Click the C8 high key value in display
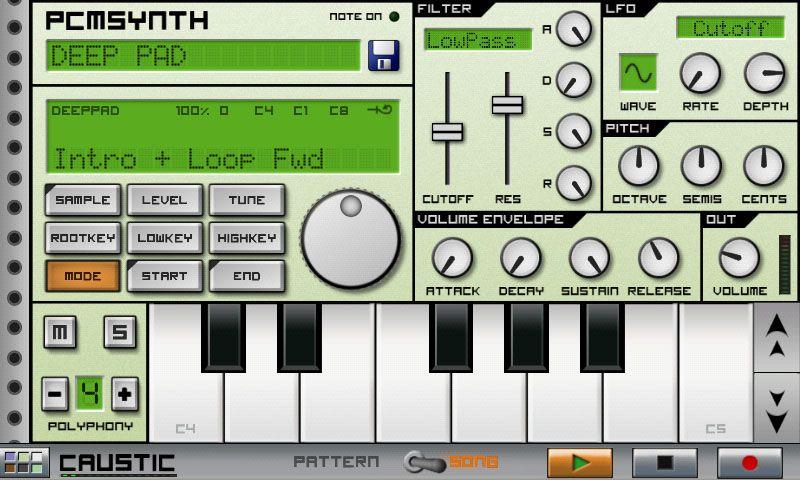Image resolution: width=800 pixels, height=480 pixels. tap(338, 111)
